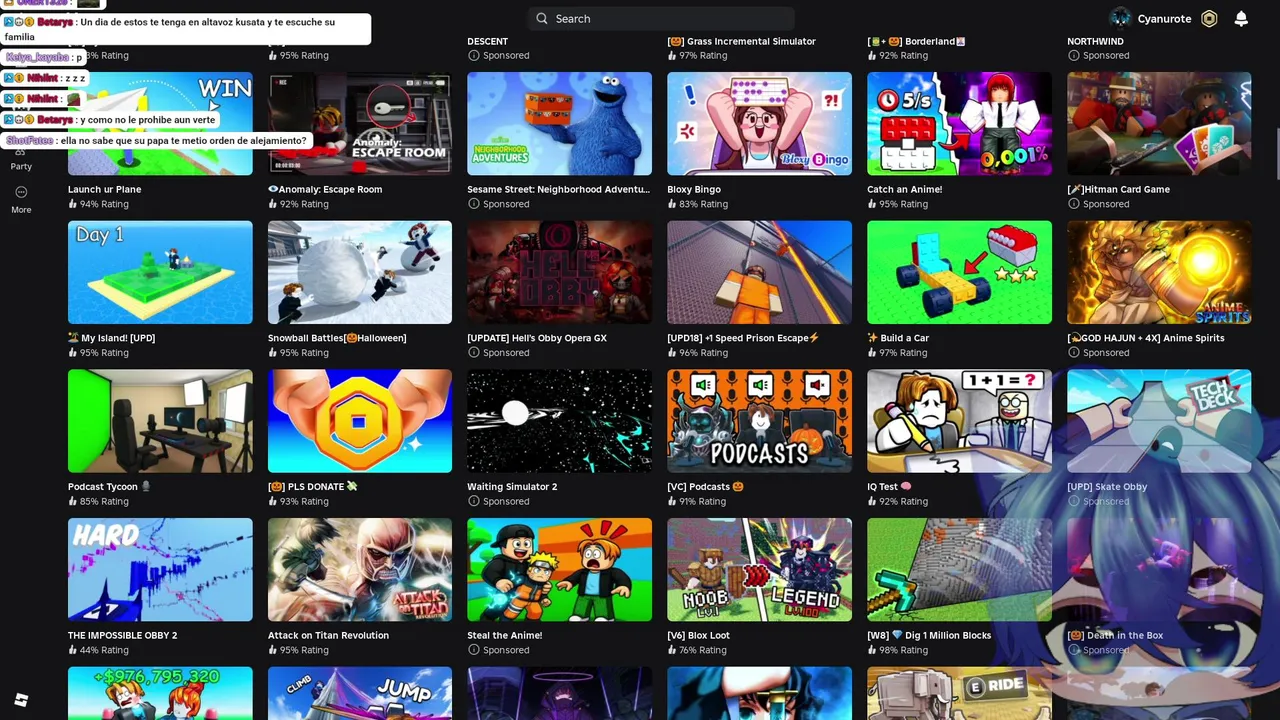Screen dimensions: 1280x720
Task: Open Podcast Tycoon thumbnail
Action: tap(160, 421)
